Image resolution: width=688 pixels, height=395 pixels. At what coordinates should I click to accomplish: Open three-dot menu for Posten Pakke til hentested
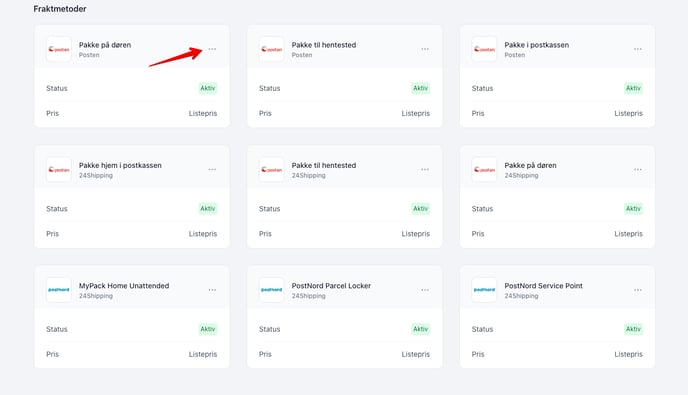point(425,49)
